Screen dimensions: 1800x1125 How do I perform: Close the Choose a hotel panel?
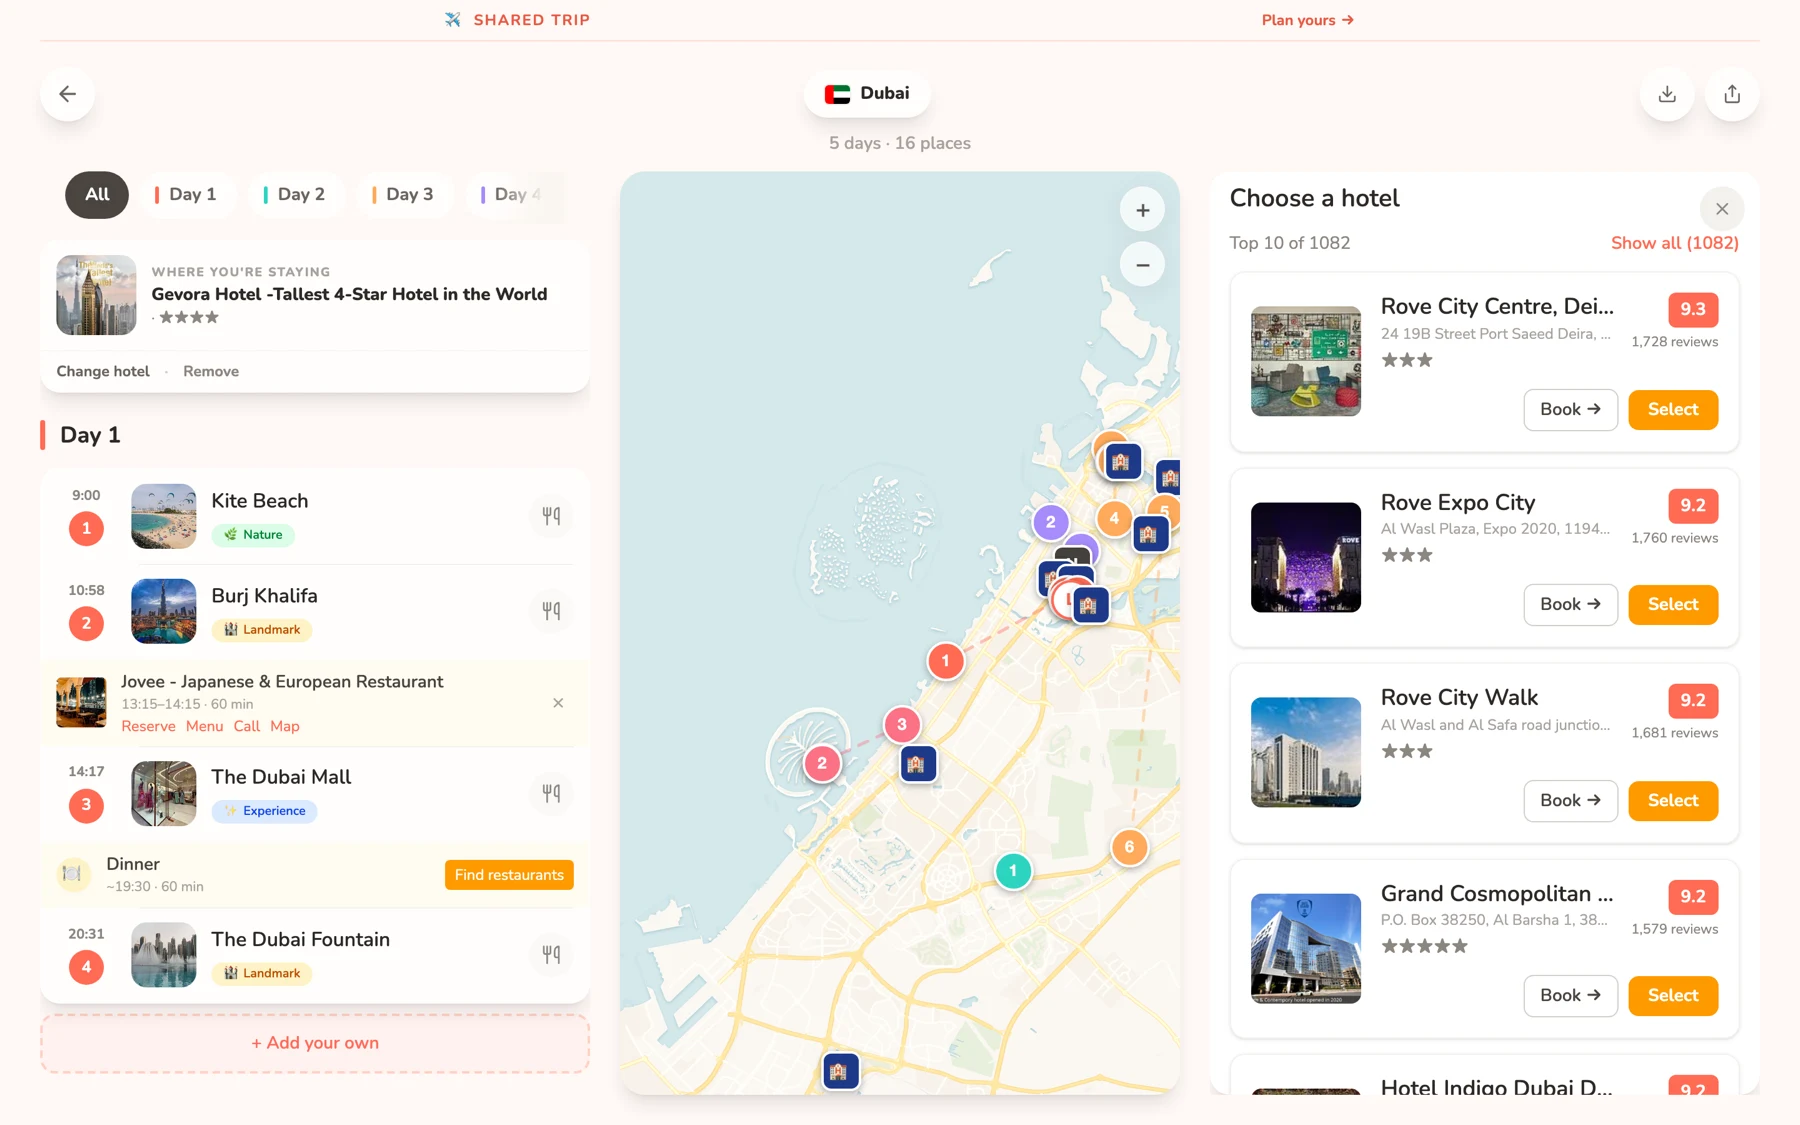(1721, 209)
